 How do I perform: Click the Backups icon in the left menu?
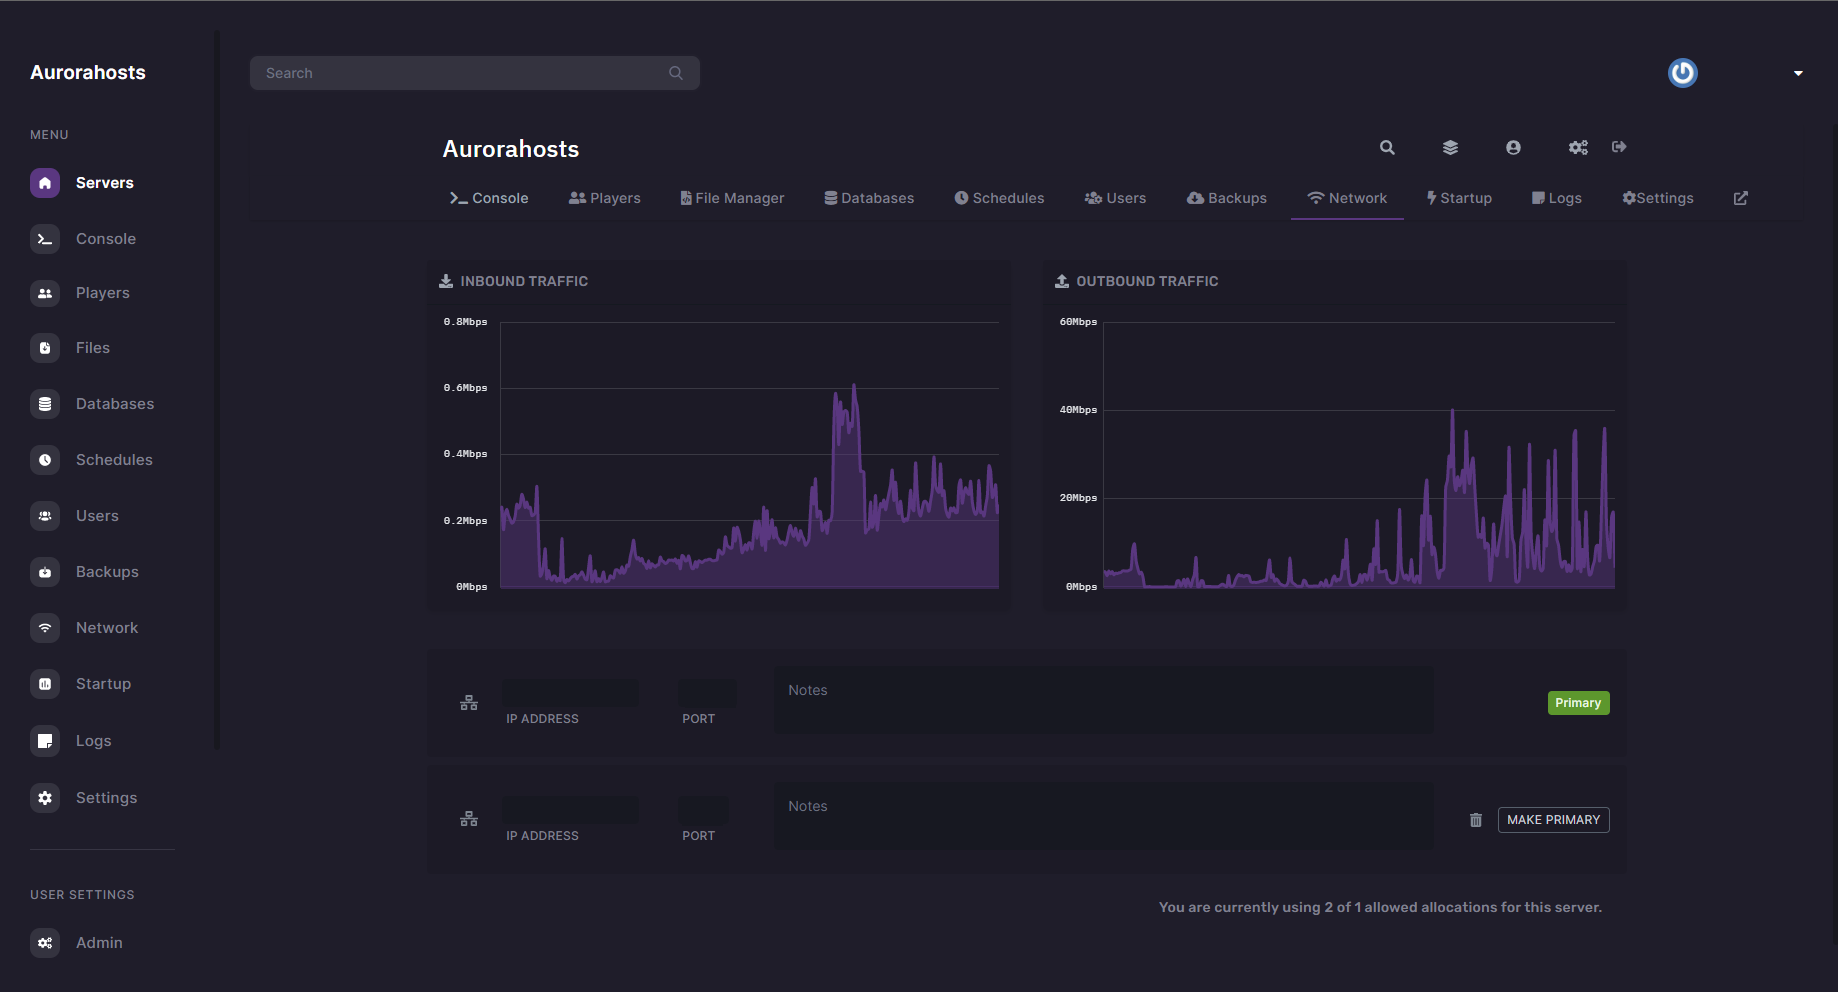click(45, 571)
